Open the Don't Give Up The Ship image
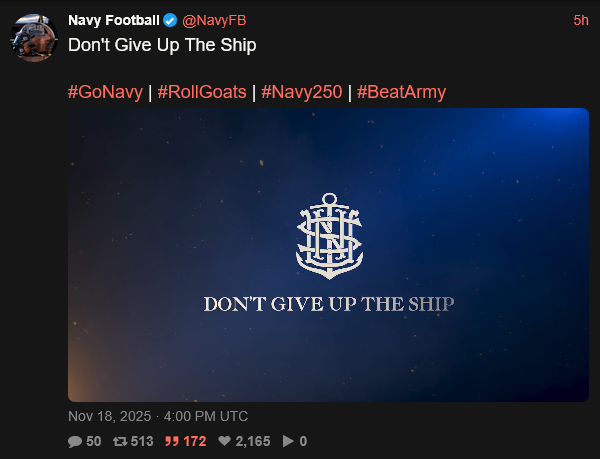Image resolution: width=600 pixels, height=459 pixels. coord(328,255)
